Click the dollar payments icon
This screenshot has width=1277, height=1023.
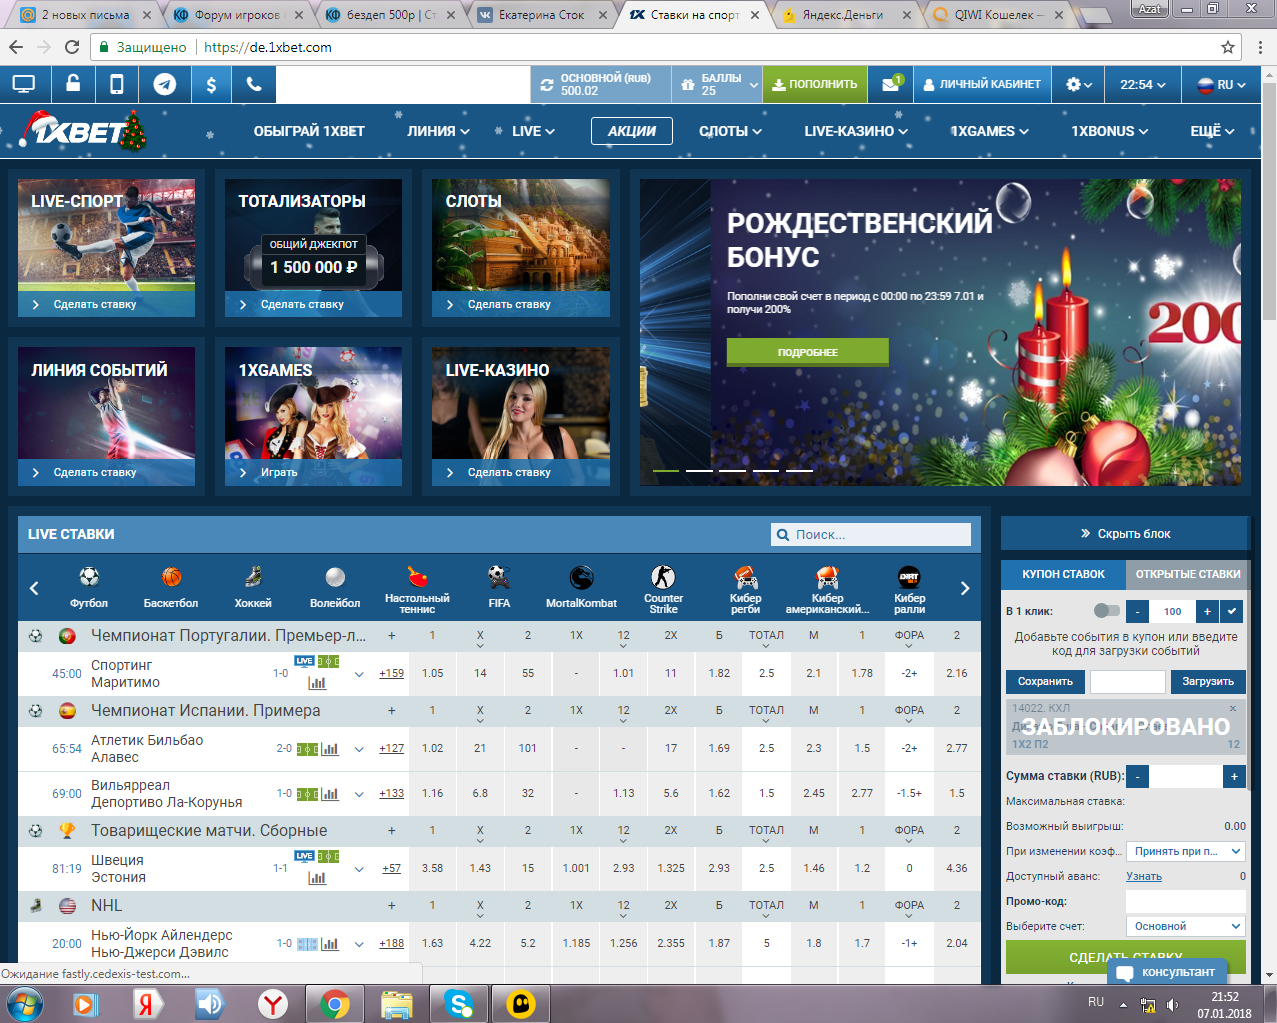211,85
